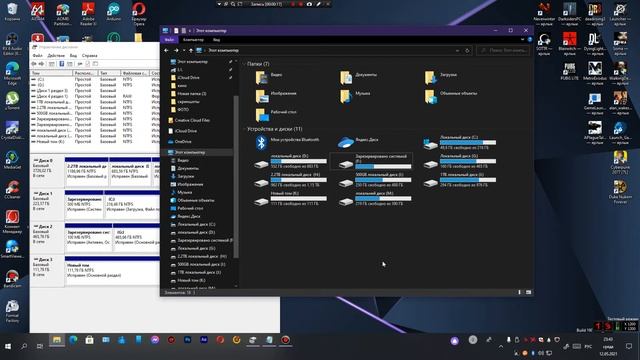The width and height of the screenshot is (640, 360).
Task: Open Task View on taskbar
Action: click(x=40, y=347)
